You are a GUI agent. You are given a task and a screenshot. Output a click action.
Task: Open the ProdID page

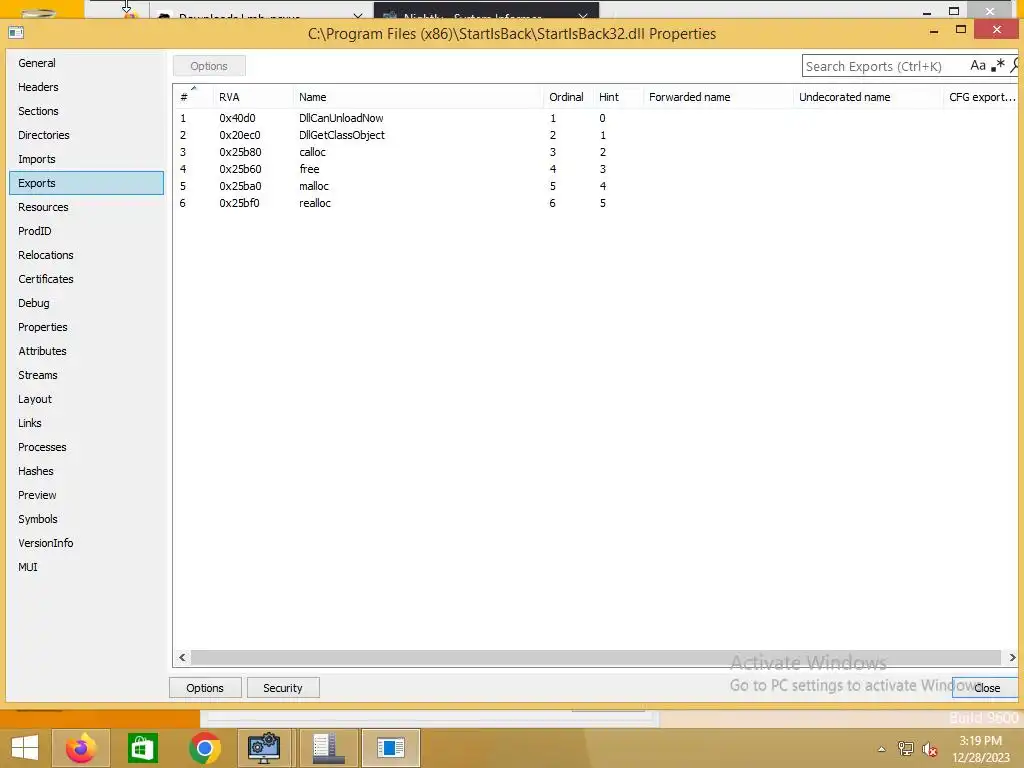coord(86,231)
